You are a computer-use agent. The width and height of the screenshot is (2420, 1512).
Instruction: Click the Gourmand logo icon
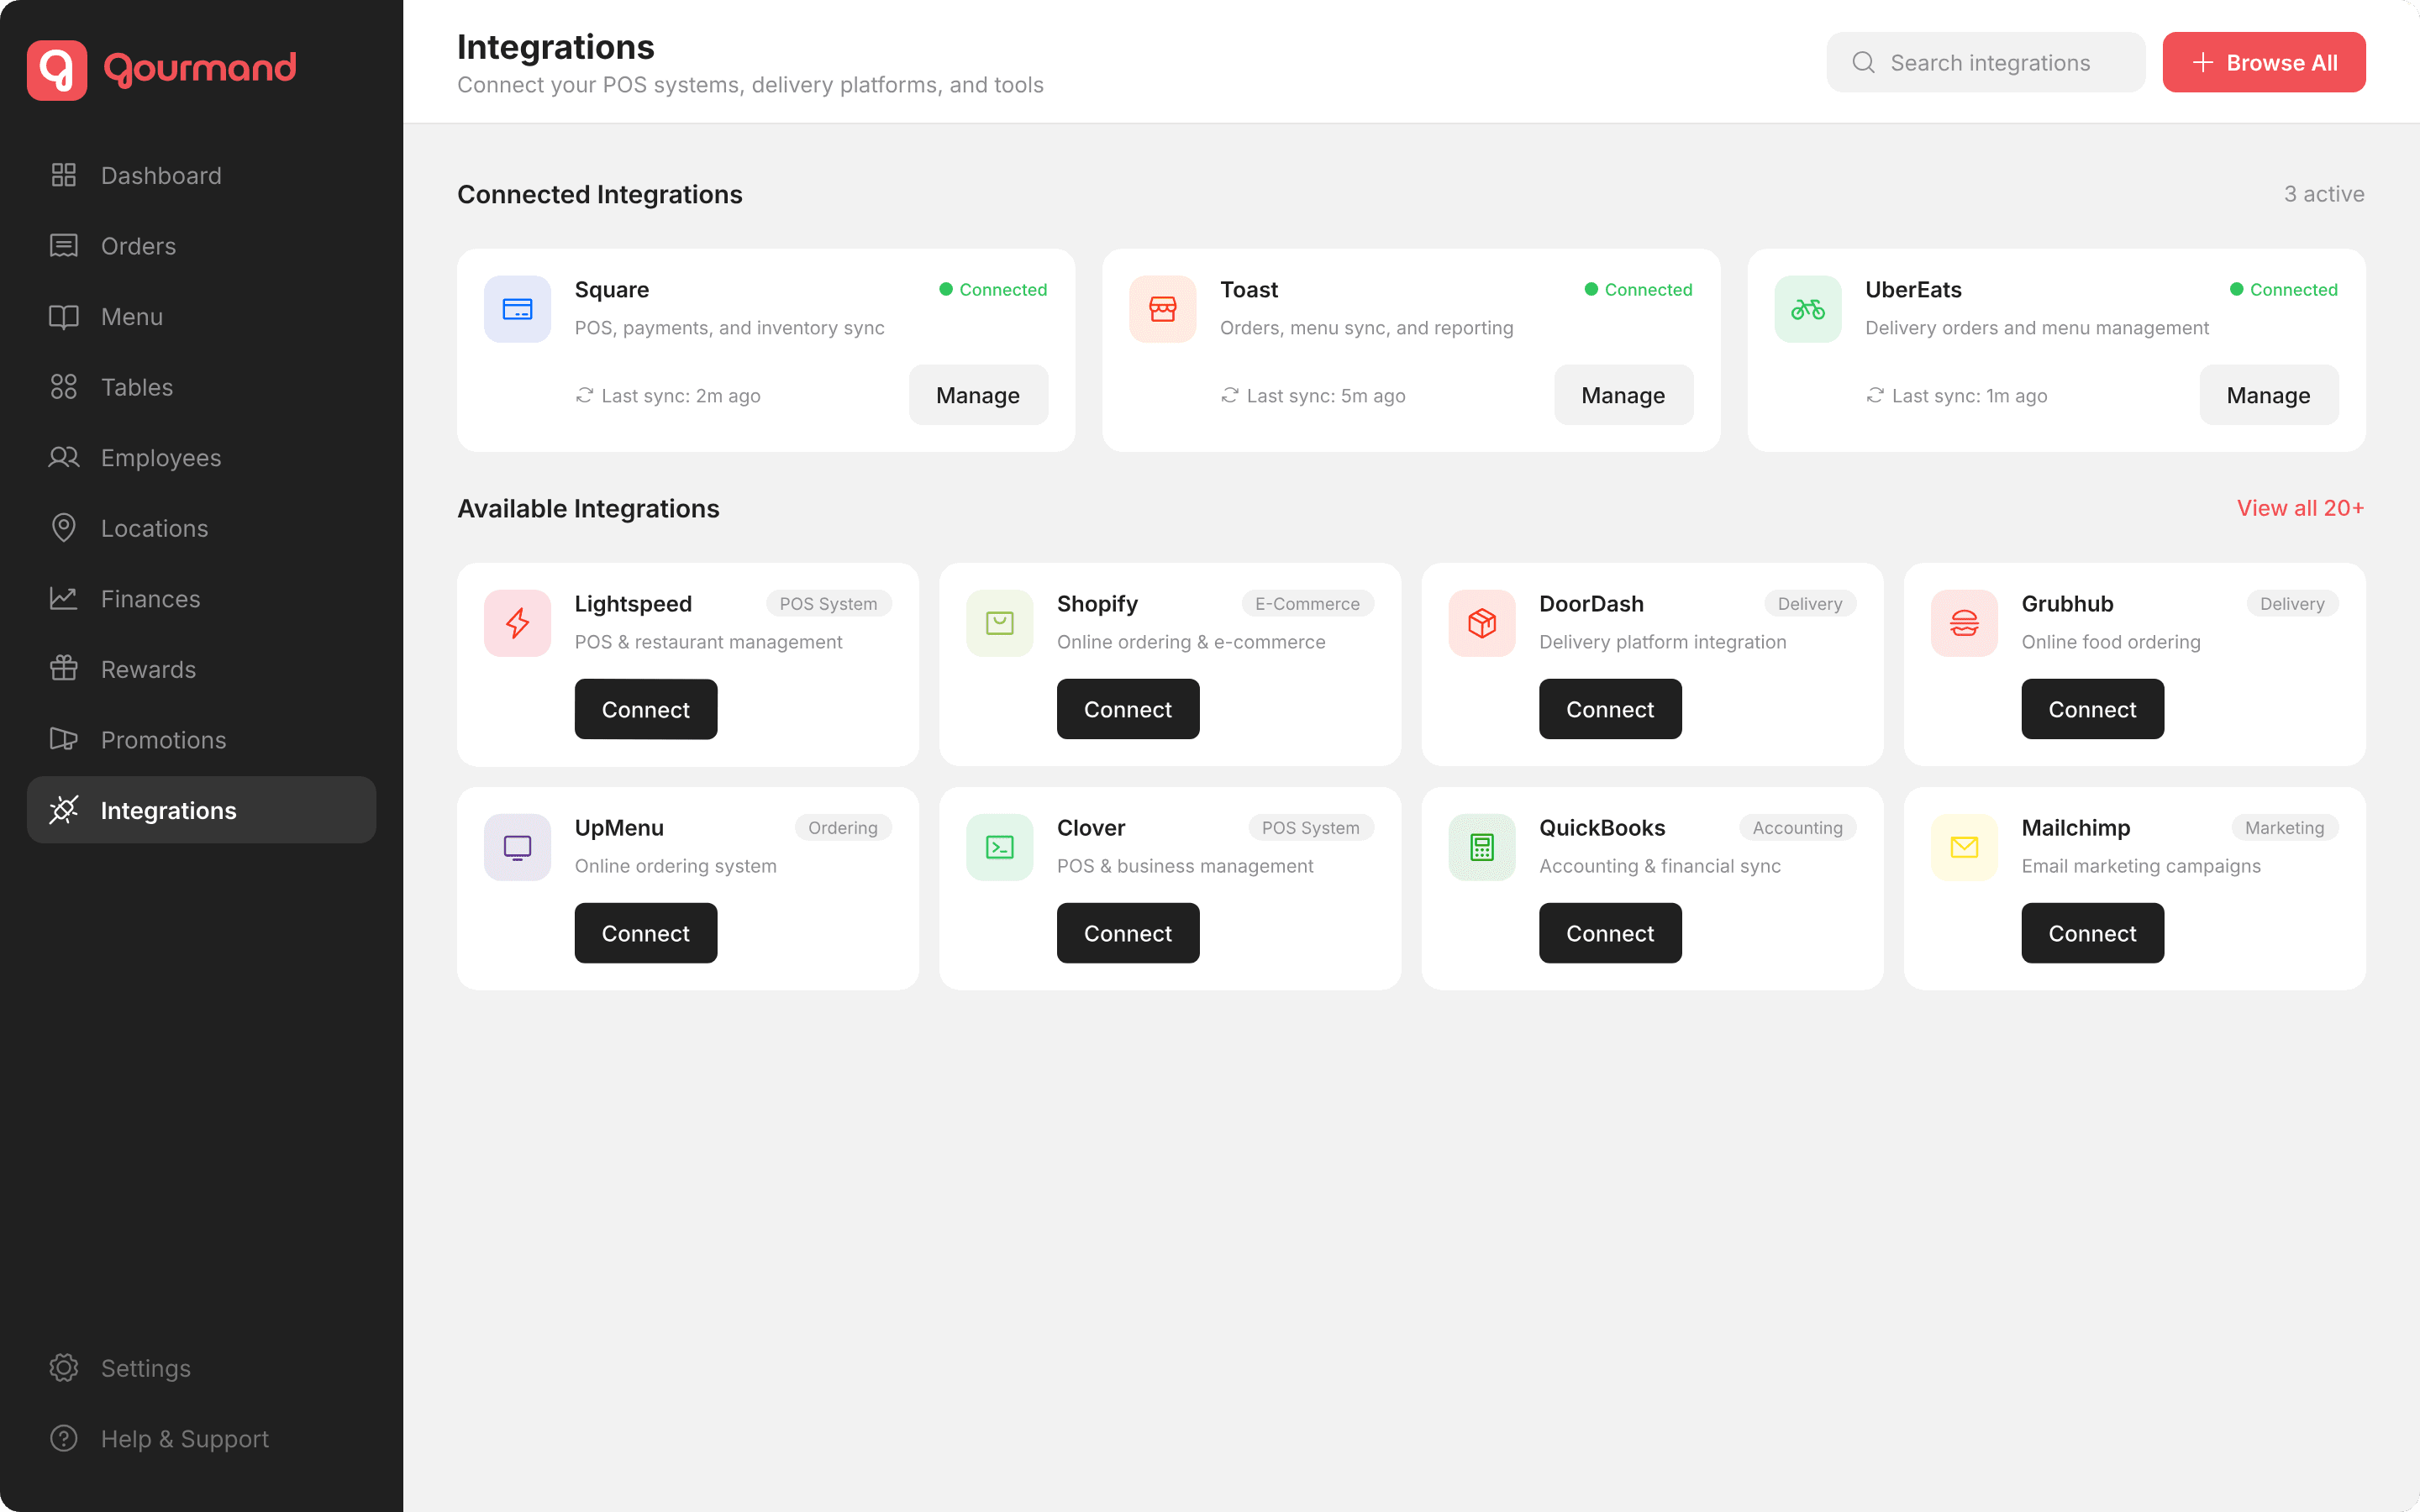(x=57, y=70)
